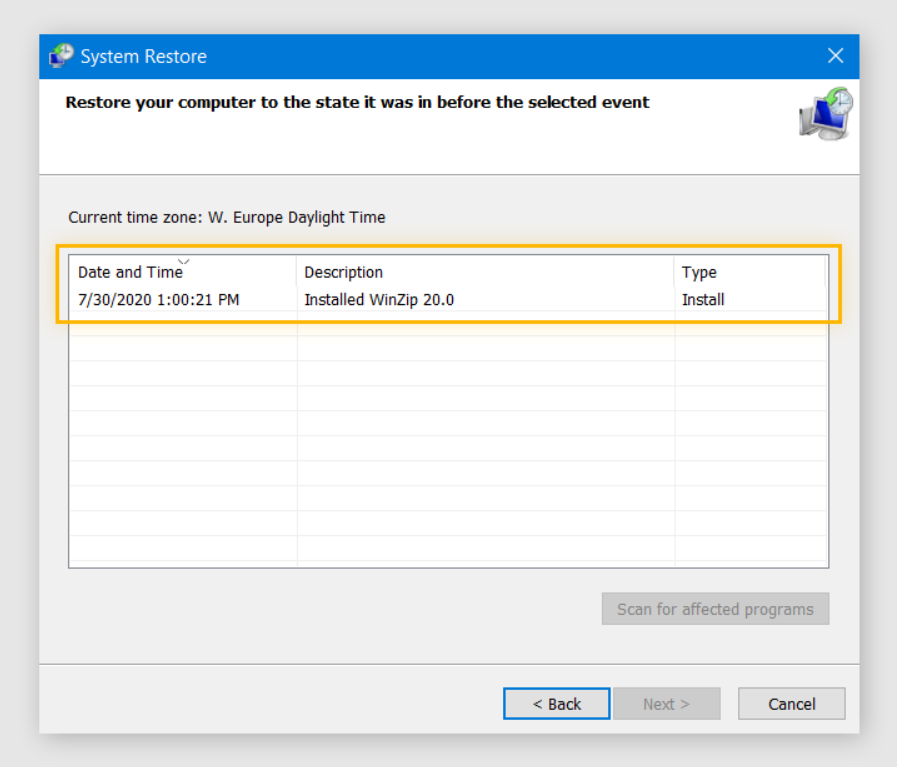Sort by the Type column header
Screen dimensions: 897x767
(699, 272)
